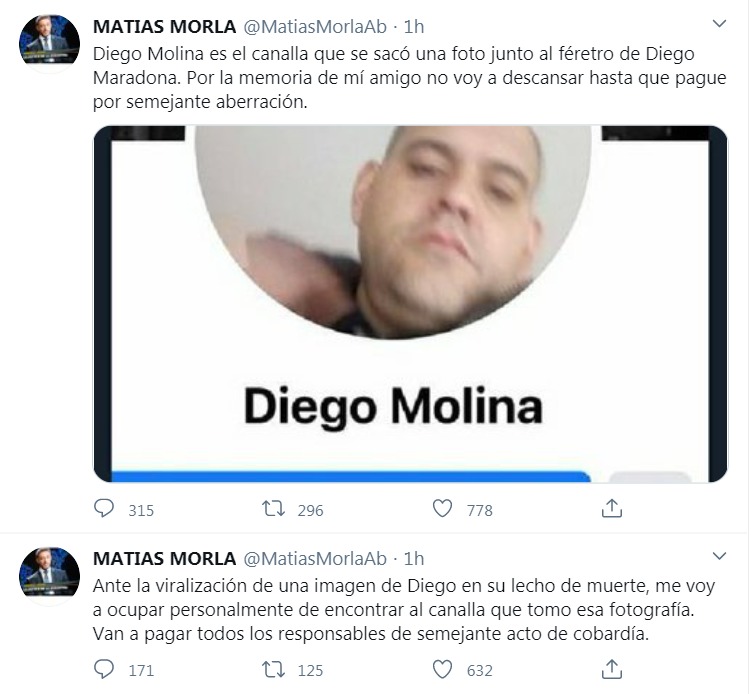Like the tweet with 778 likes

point(442,508)
